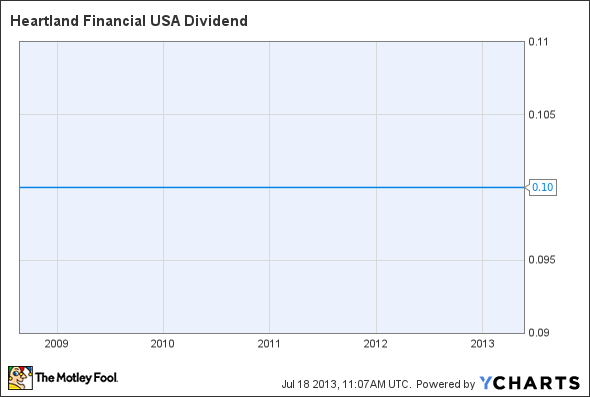Click the 0.09 y-axis label
The image size is (590, 397).
tap(538, 333)
